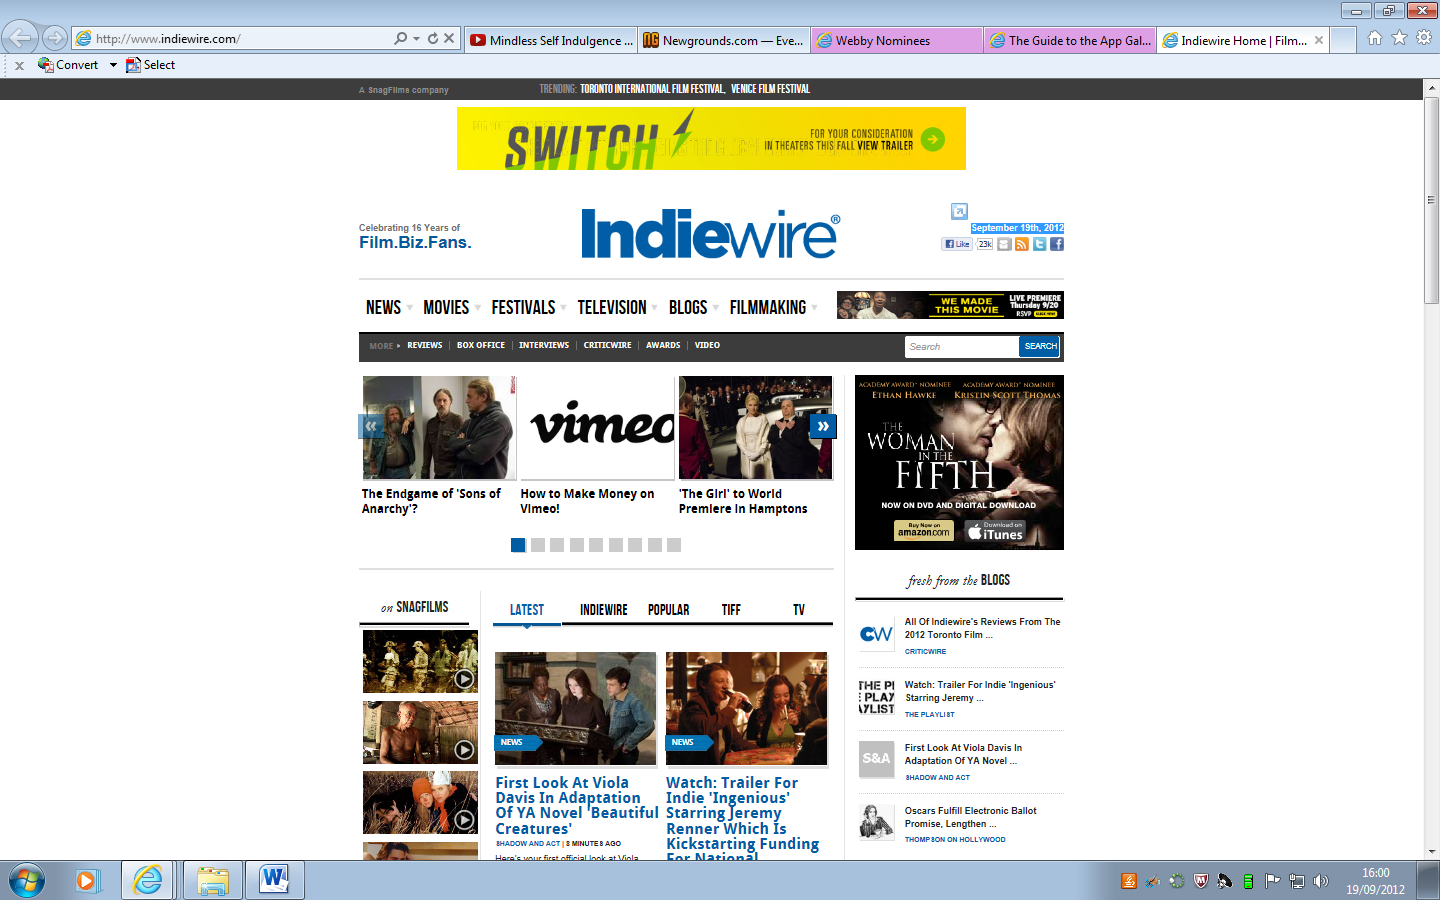Select the TIFF content tab

[x=731, y=610]
